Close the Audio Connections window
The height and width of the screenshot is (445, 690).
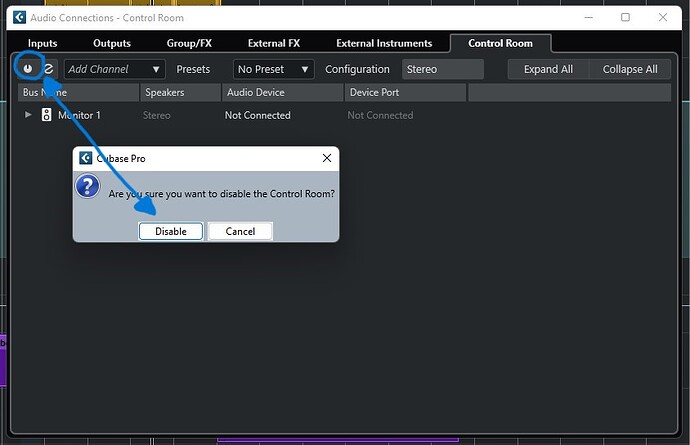663,18
